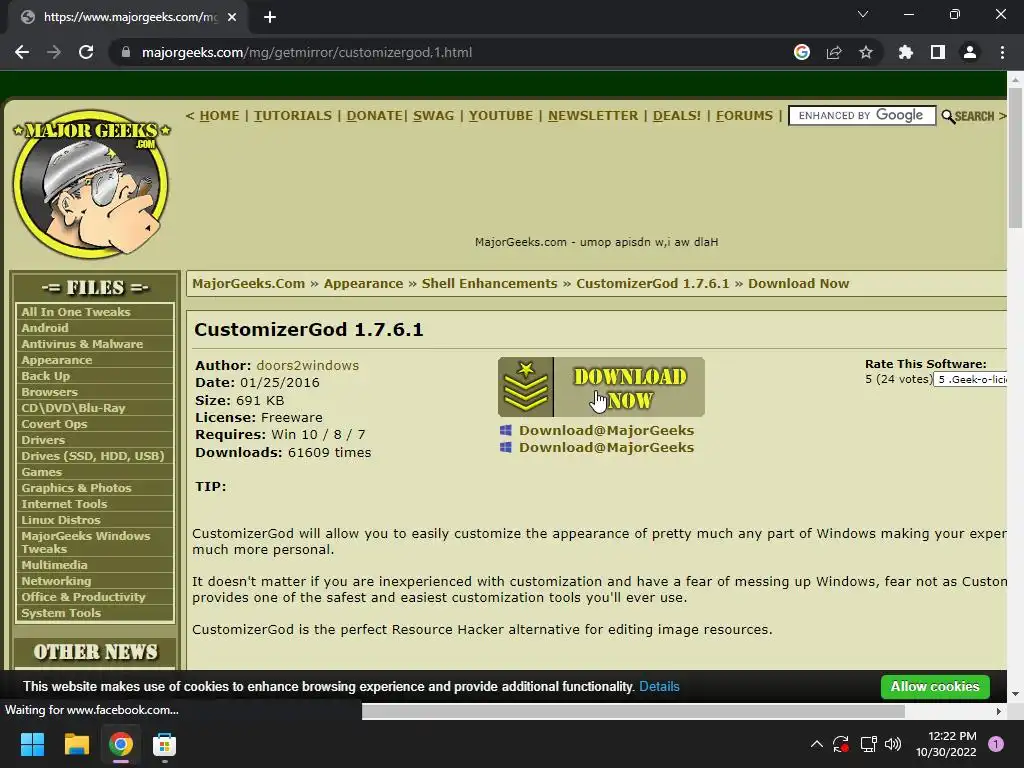This screenshot has height=768, width=1024.
Task: Click MajorGeeks.Com breadcrumb
Action: click(x=249, y=283)
